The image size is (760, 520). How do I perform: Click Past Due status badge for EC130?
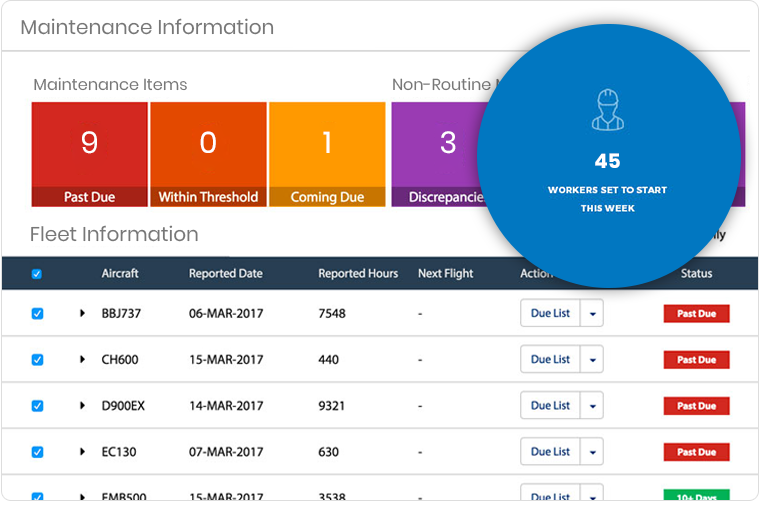(x=697, y=452)
